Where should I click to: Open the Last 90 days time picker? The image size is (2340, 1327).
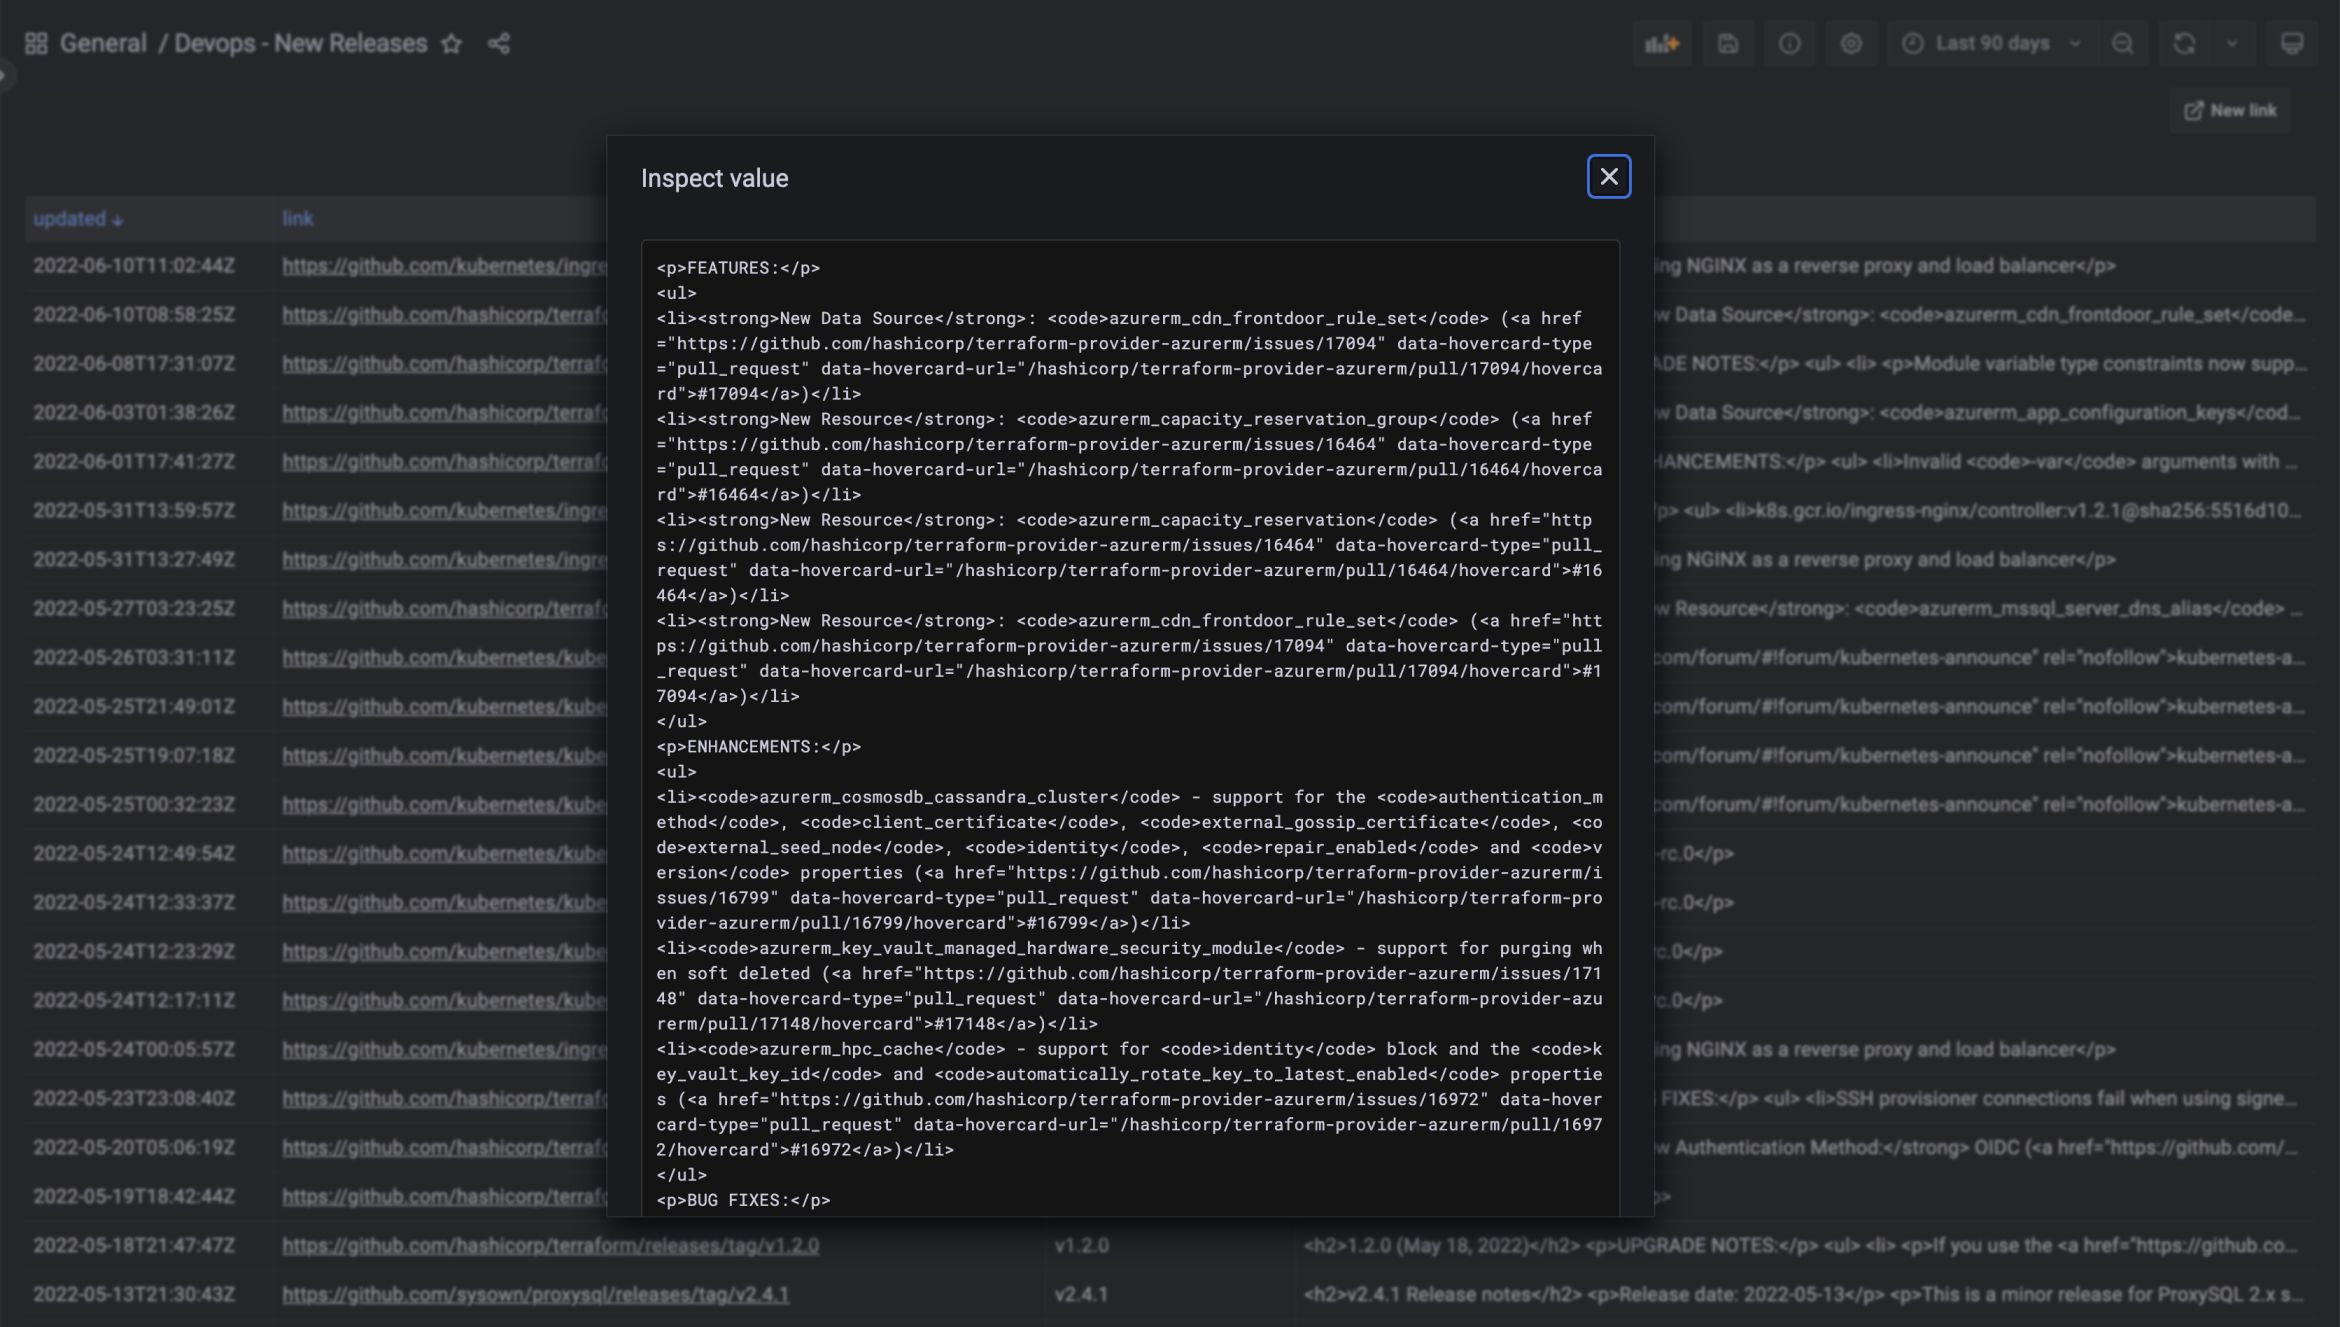coord(1990,44)
